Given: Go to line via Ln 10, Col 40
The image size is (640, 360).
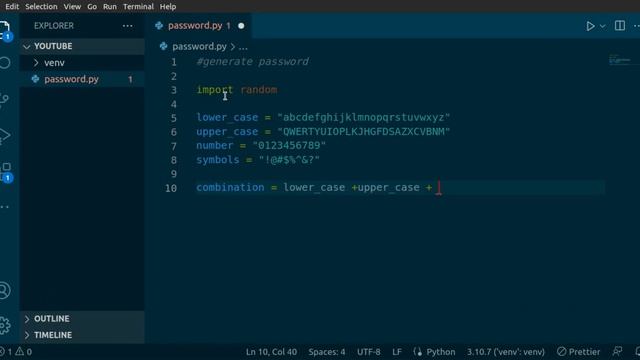Looking at the screenshot, I should [271, 351].
